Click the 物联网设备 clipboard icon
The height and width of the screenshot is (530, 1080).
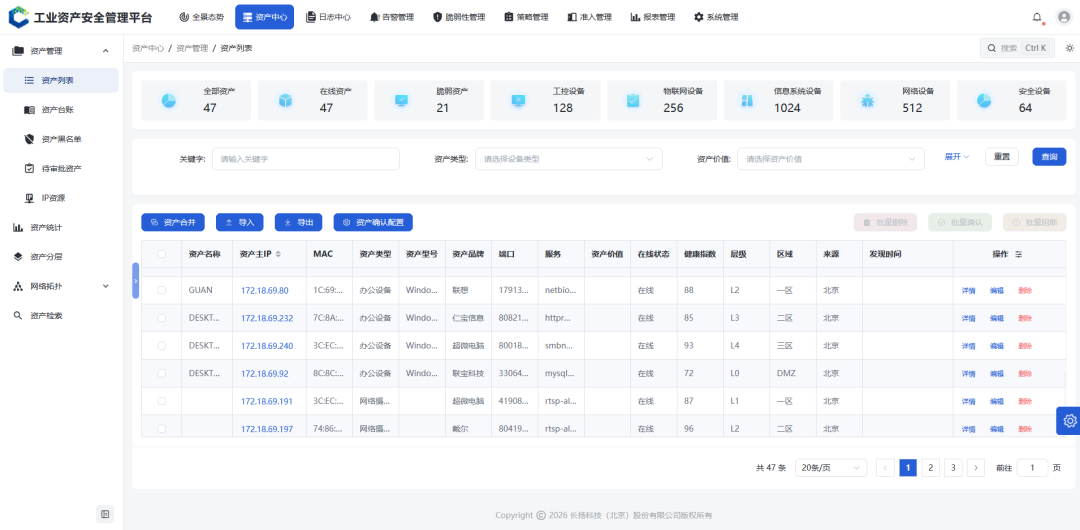point(633,101)
